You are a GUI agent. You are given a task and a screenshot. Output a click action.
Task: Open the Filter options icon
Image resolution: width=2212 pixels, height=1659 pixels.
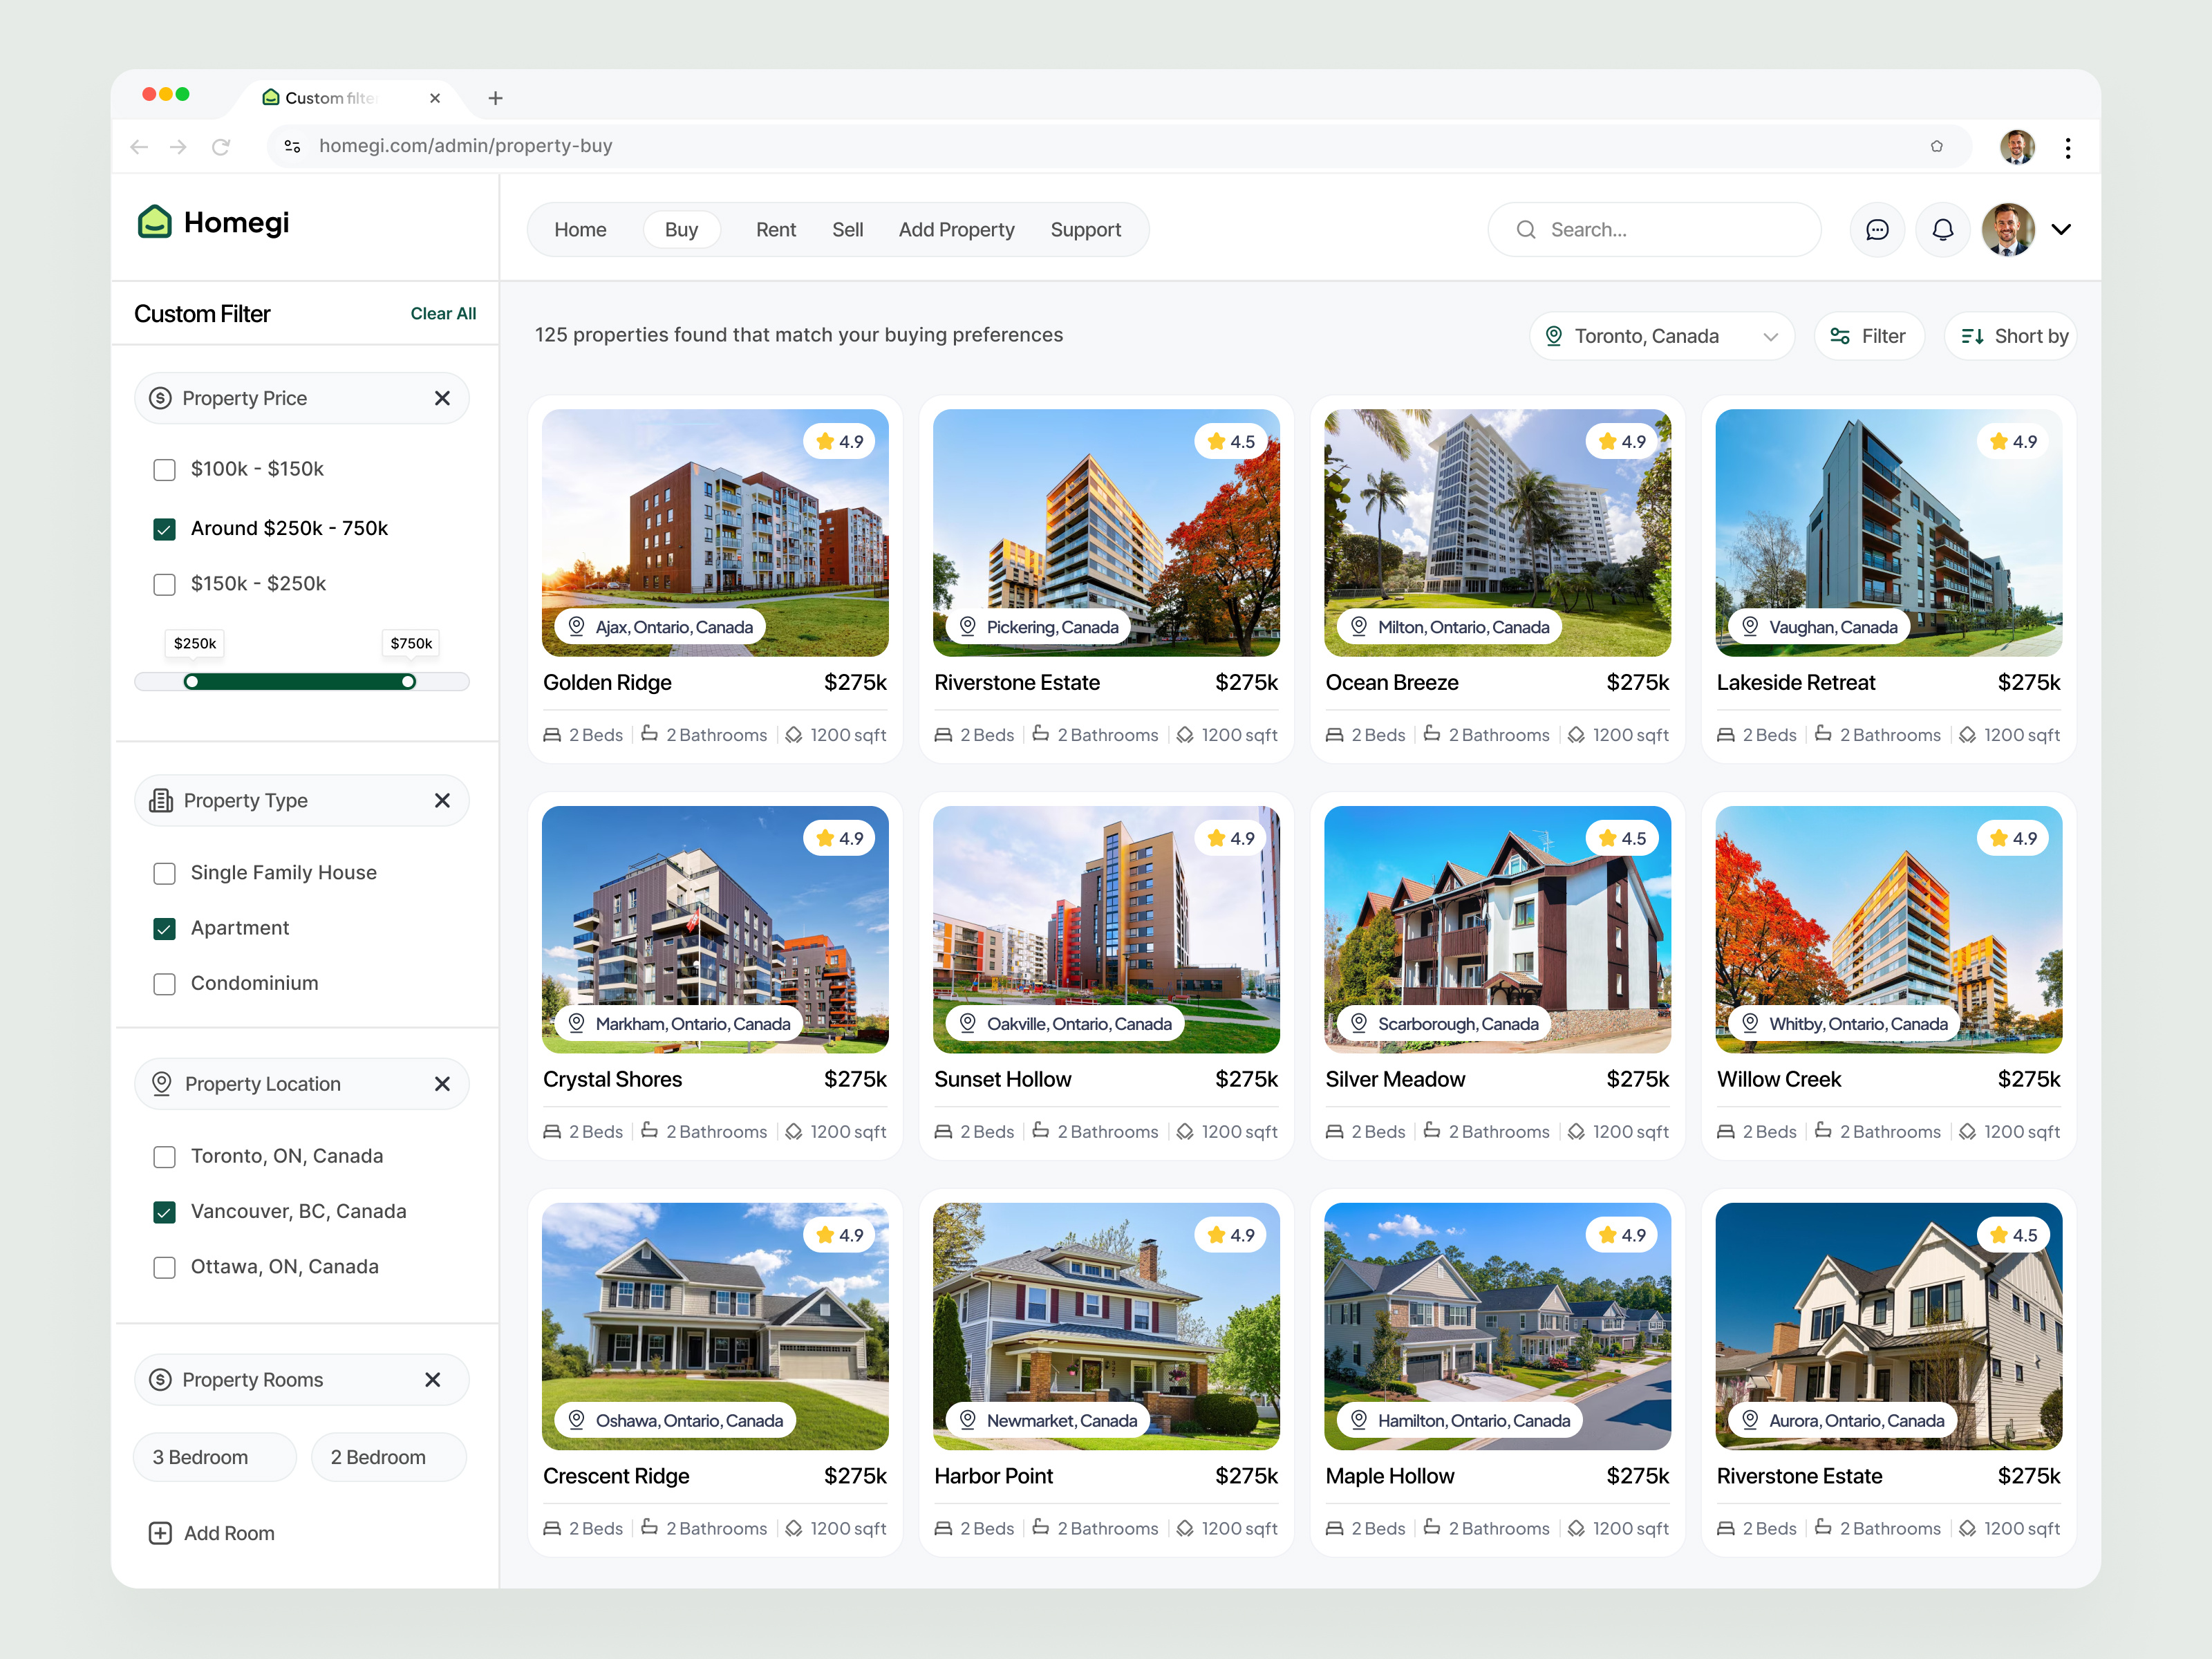[x=1868, y=335]
